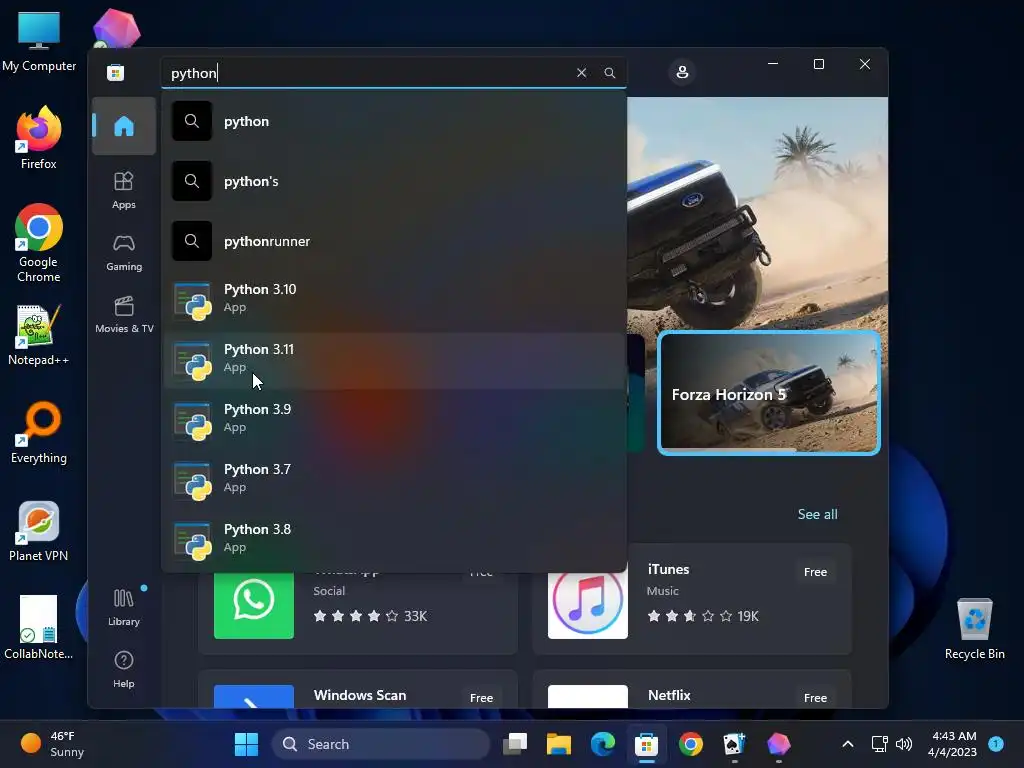The height and width of the screenshot is (768, 1024).
Task: Click the Free button for Netflix
Action: 815,698
